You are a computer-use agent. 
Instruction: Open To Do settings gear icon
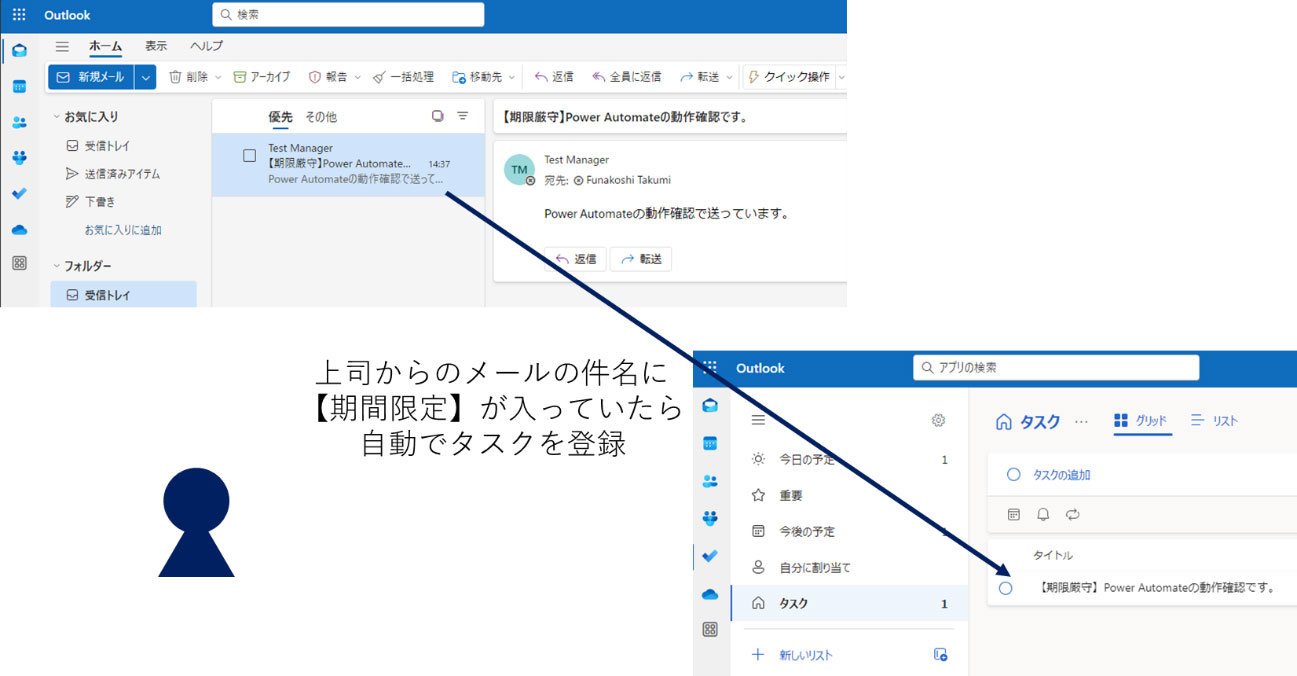[x=938, y=420]
